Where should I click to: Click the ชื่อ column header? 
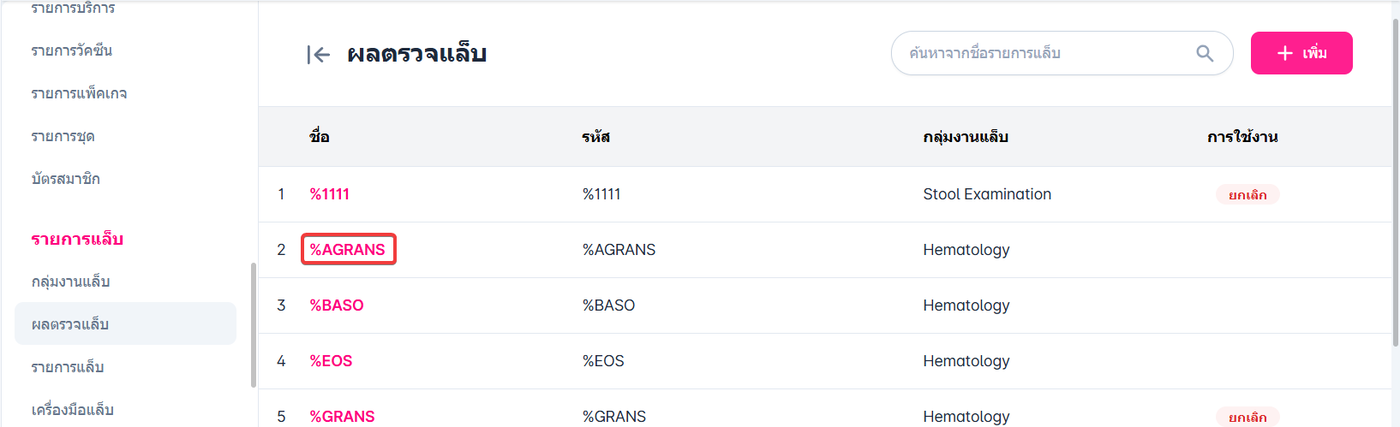(319, 137)
